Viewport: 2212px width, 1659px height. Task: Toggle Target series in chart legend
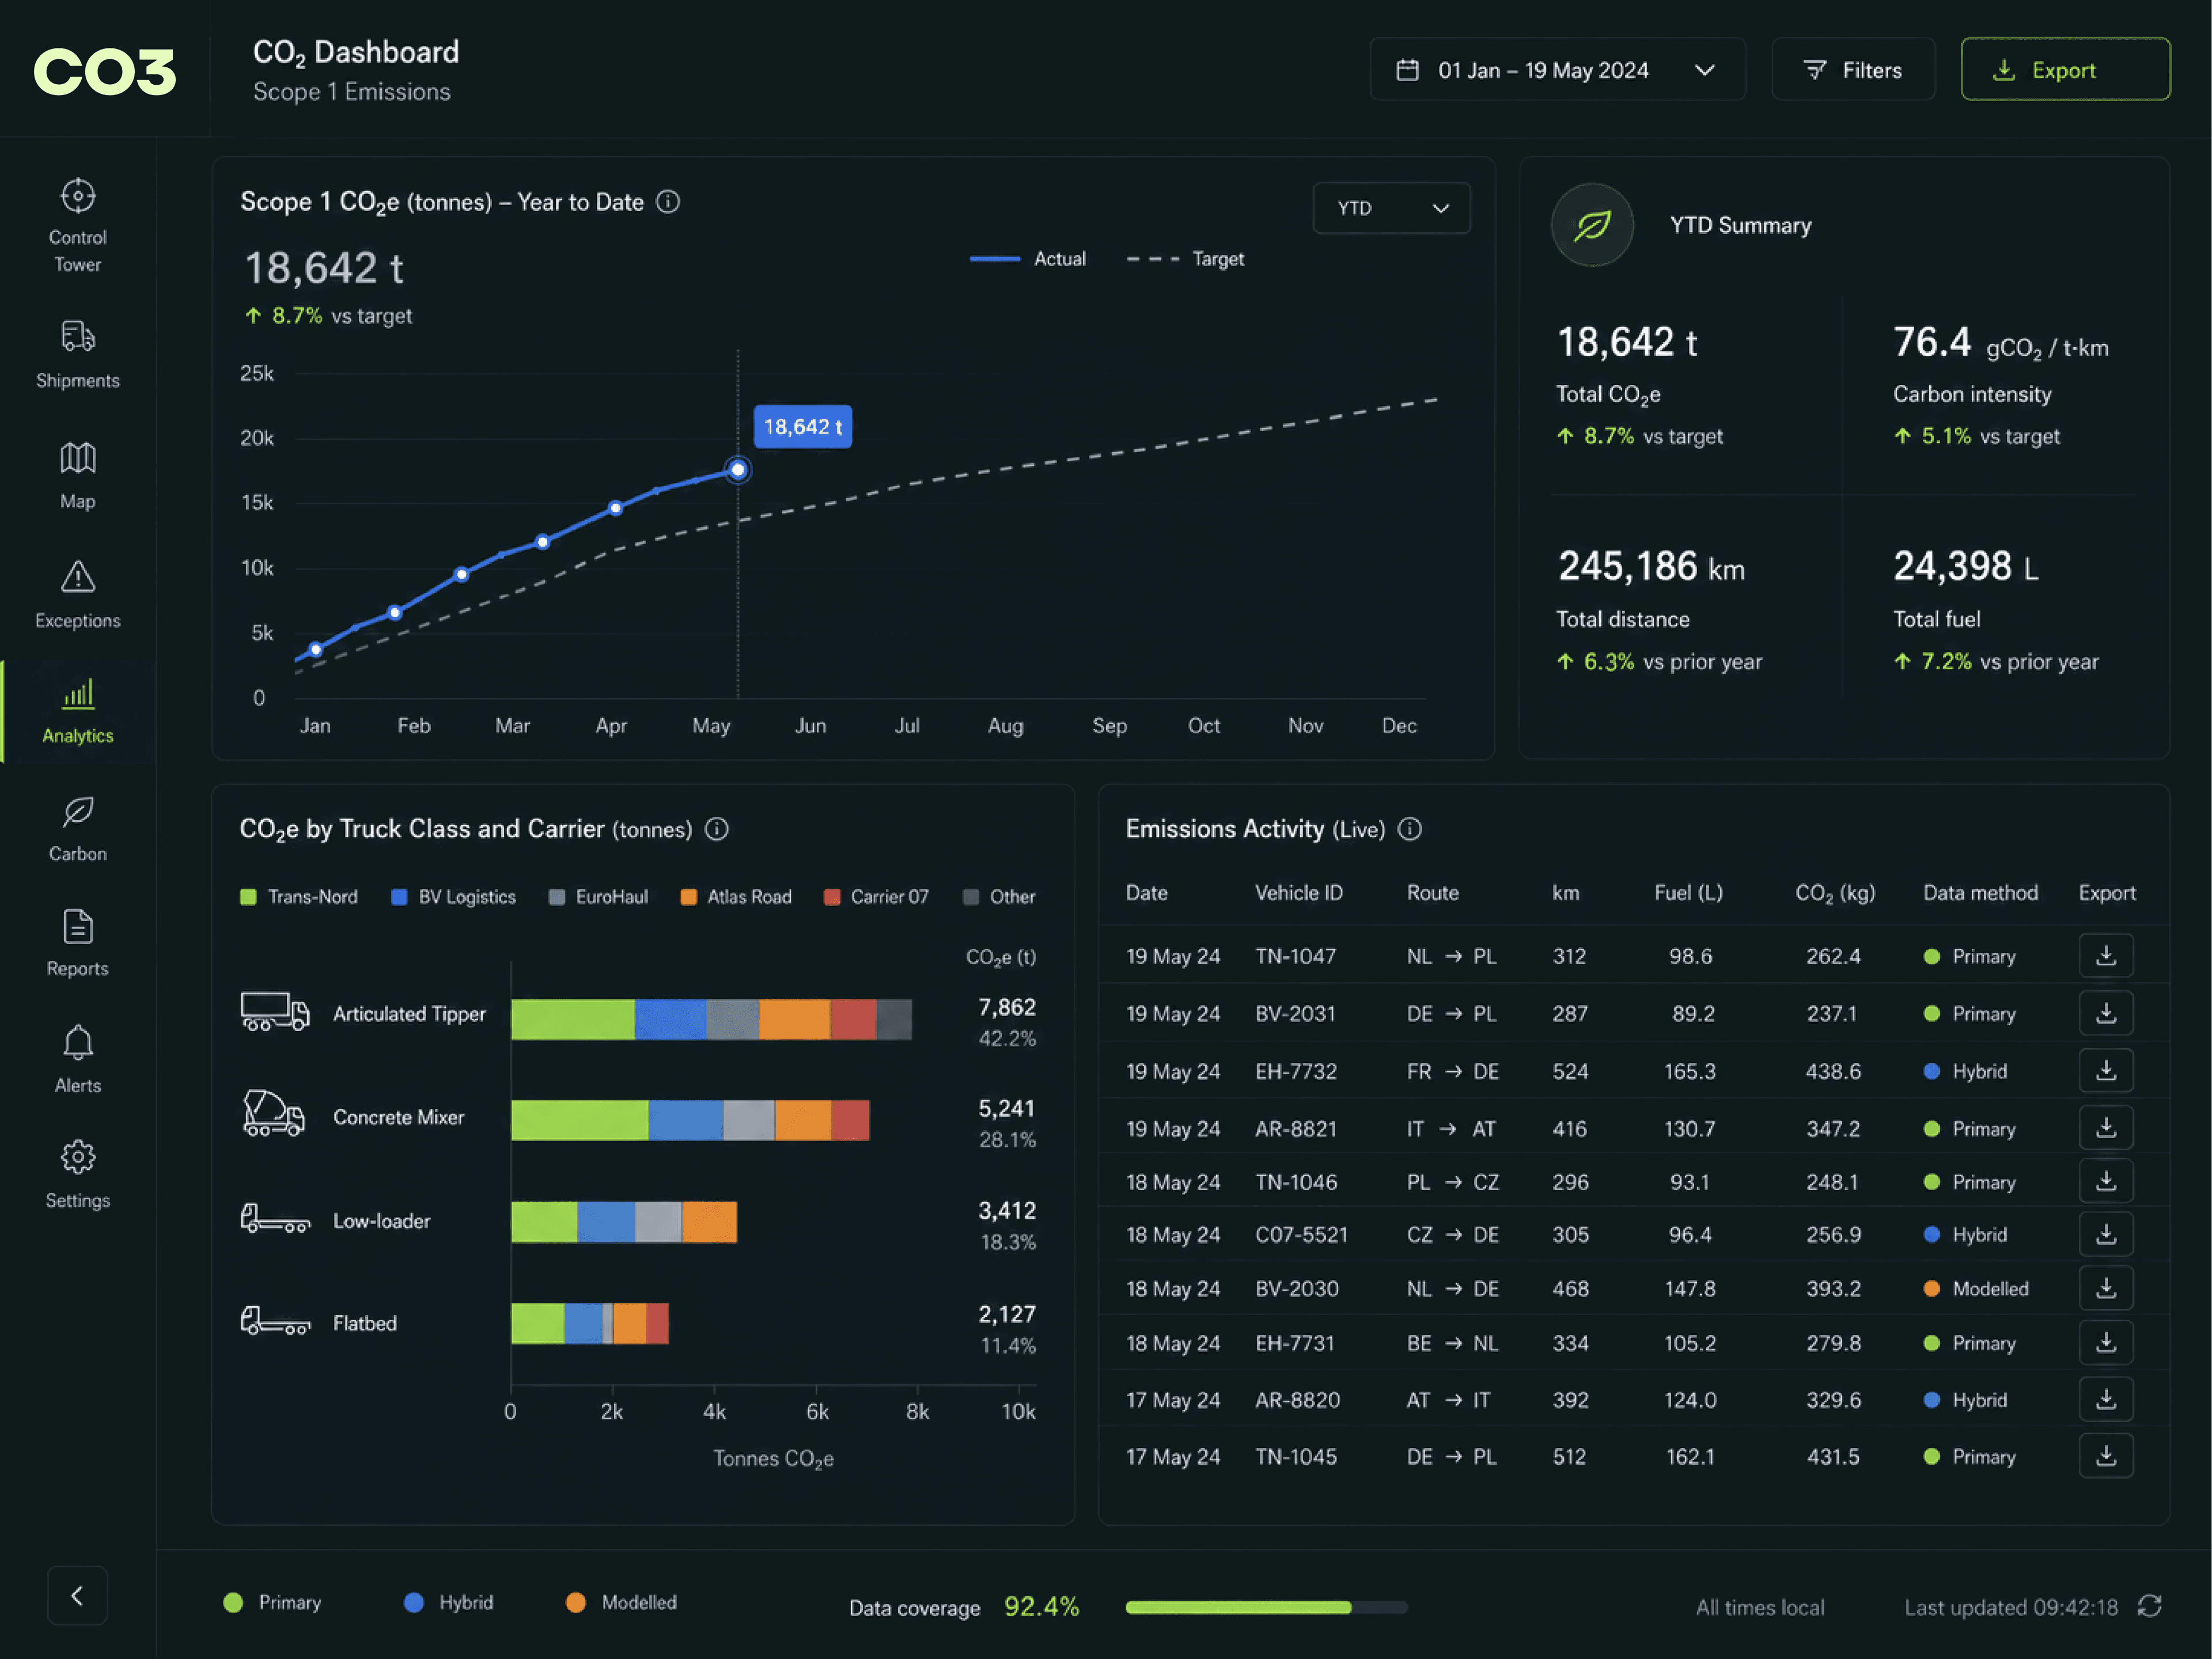[1185, 259]
